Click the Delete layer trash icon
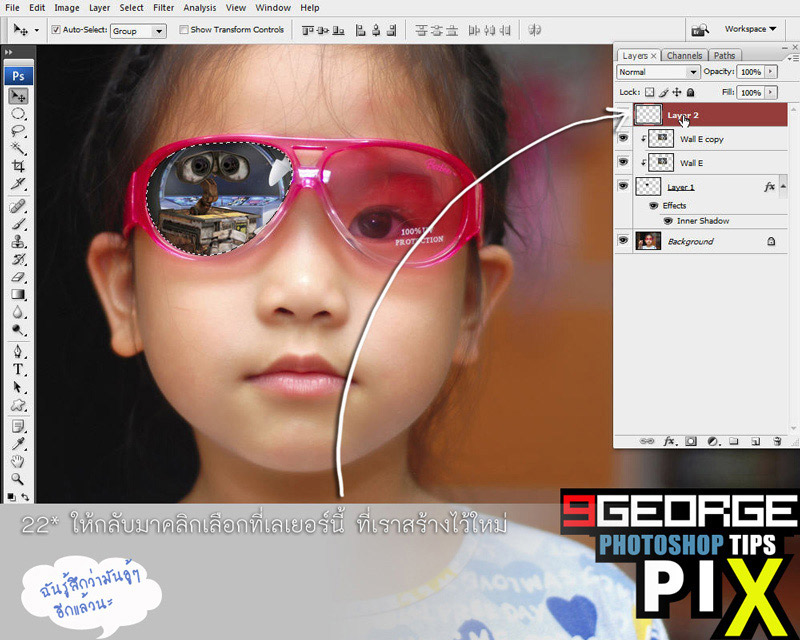 coord(777,441)
